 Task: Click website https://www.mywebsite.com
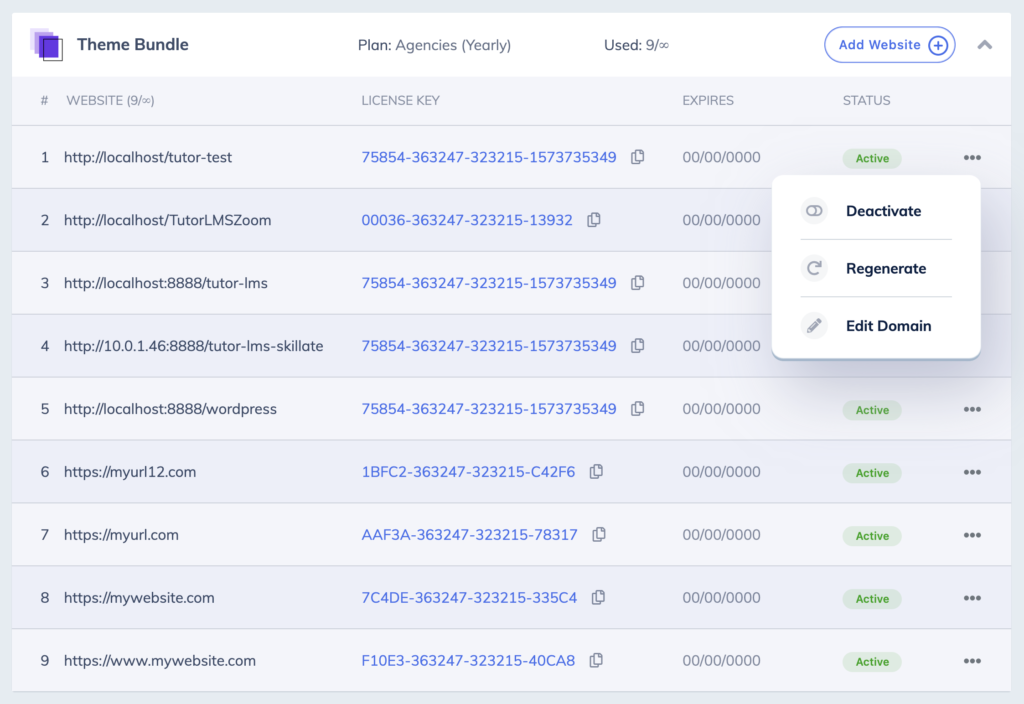click(x=159, y=660)
